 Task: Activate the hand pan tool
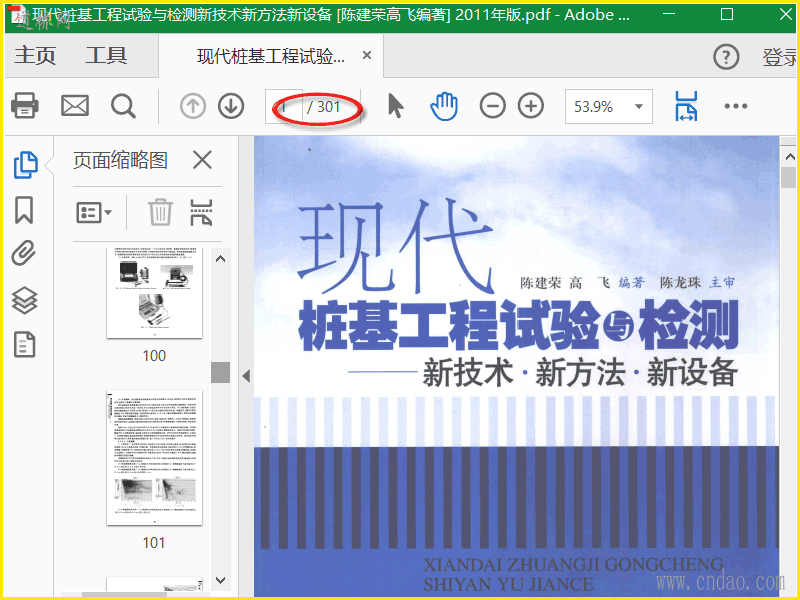click(444, 106)
